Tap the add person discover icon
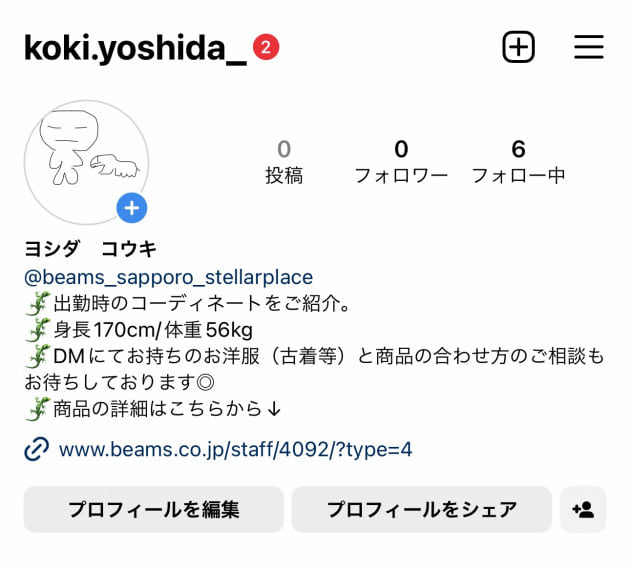Screen dimensions: 630x568 click(583, 509)
